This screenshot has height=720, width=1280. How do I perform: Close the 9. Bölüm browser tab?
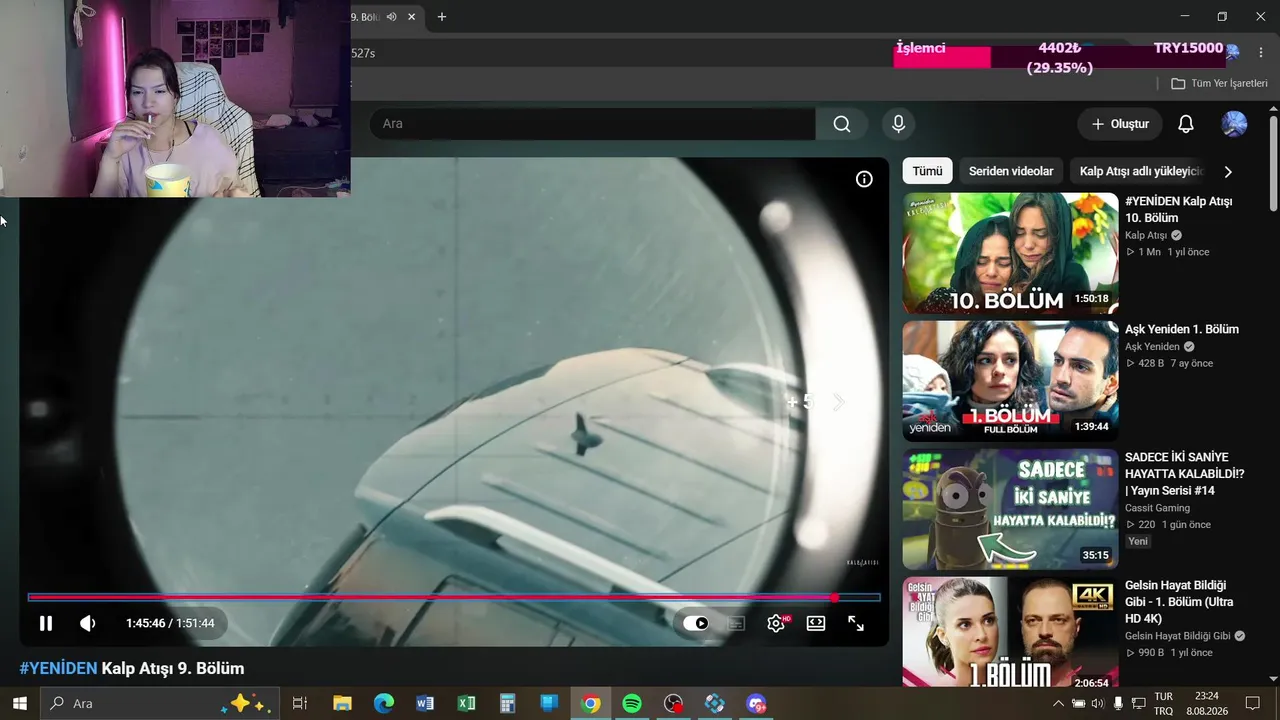[411, 16]
